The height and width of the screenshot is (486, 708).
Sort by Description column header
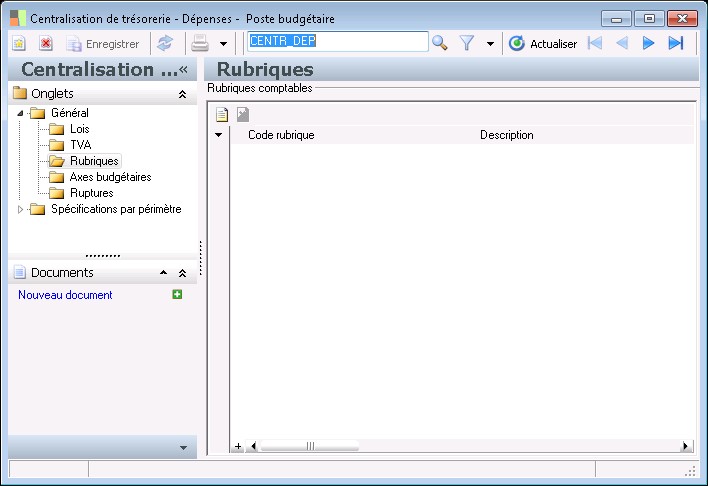[506, 135]
